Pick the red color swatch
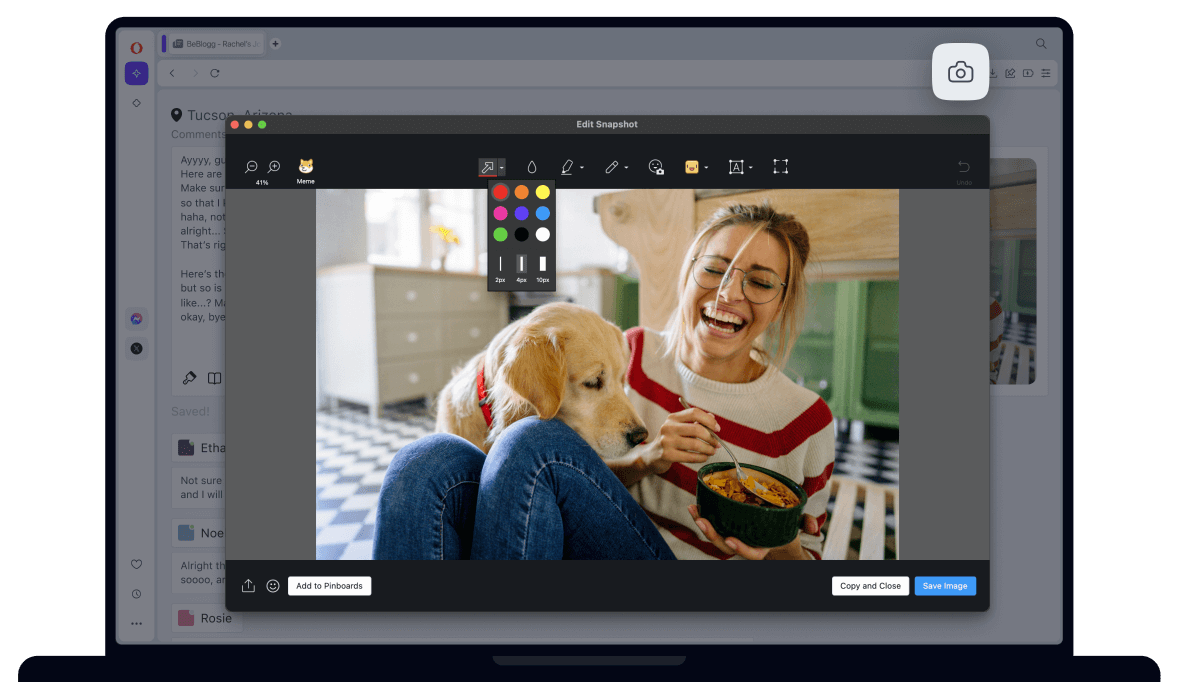This screenshot has height=682, width=1180. point(500,193)
